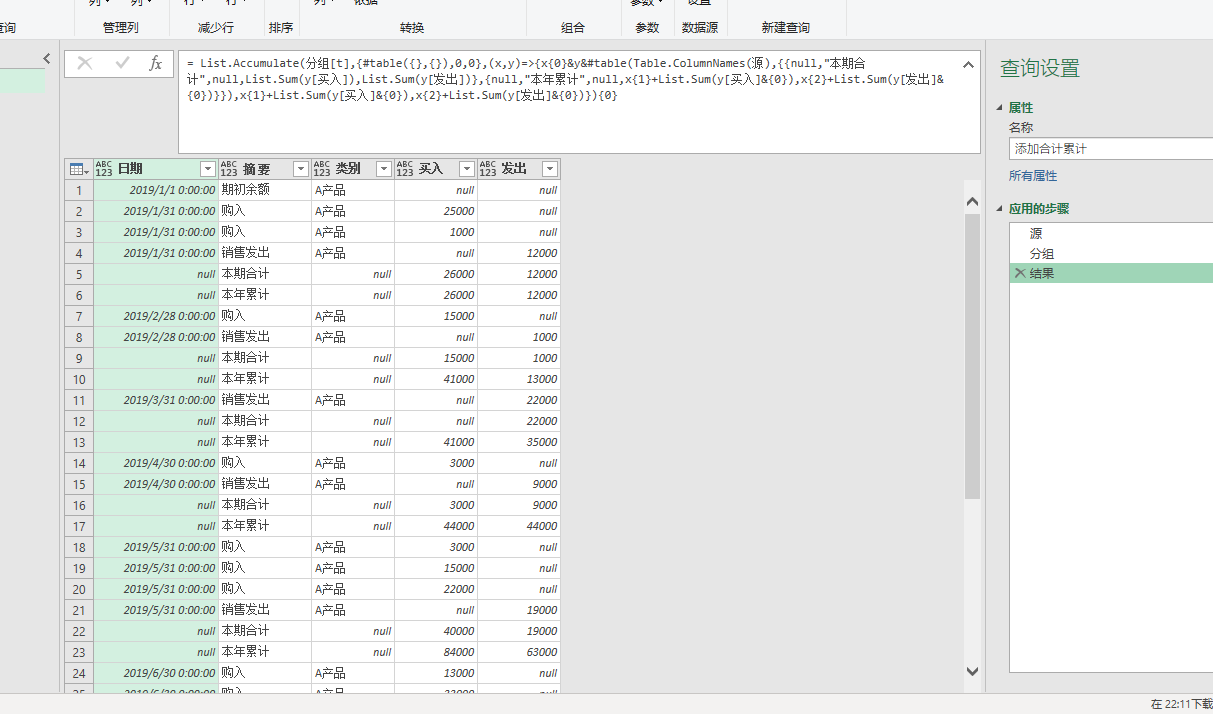Select the 源 step in applied steps
This screenshot has height=714, width=1213.
tap(1037, 232)
